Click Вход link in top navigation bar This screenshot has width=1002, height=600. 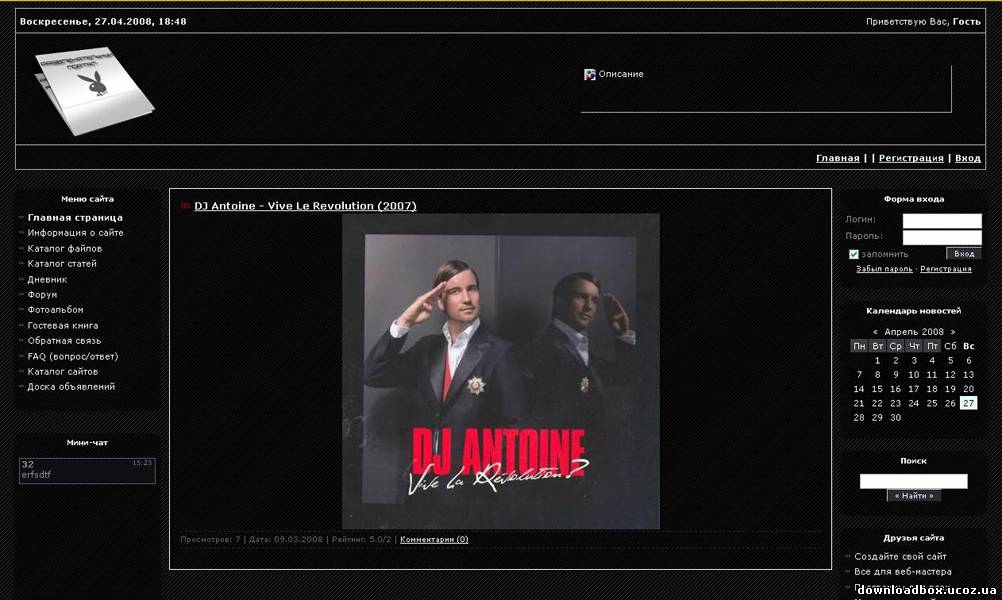[968, 158]
